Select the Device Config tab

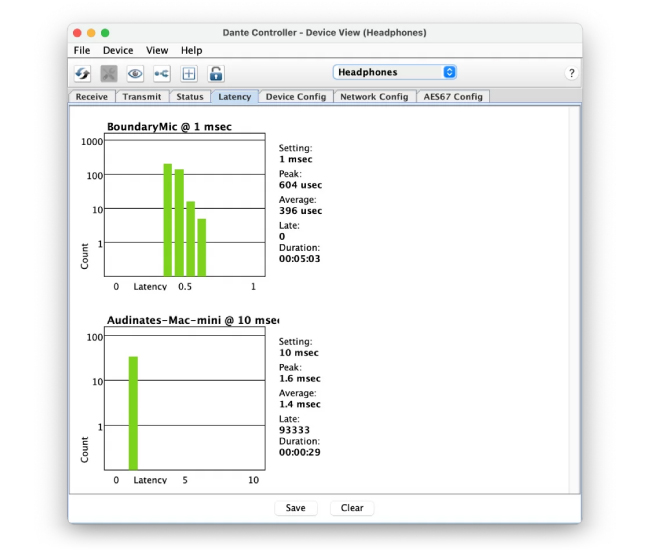tap(295, 97)
